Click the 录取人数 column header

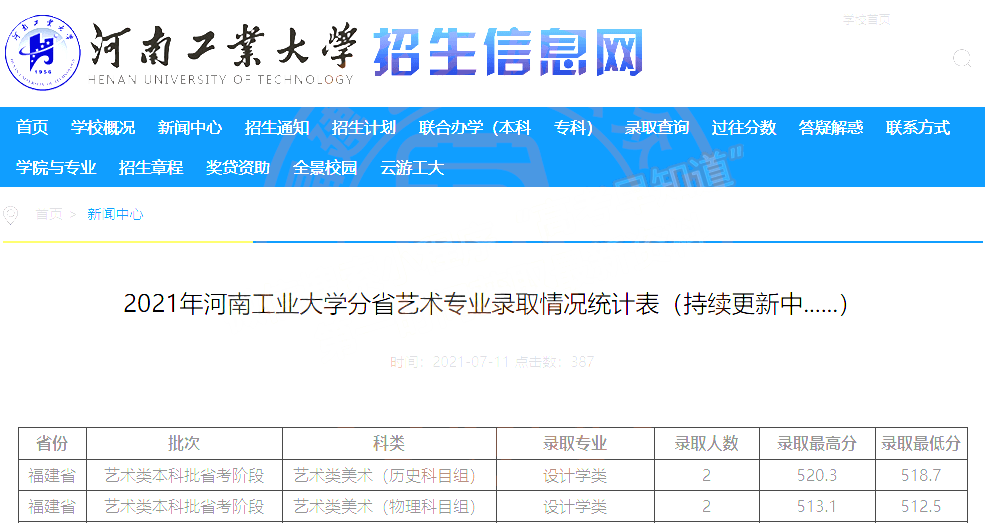click(x=707, y=444)
